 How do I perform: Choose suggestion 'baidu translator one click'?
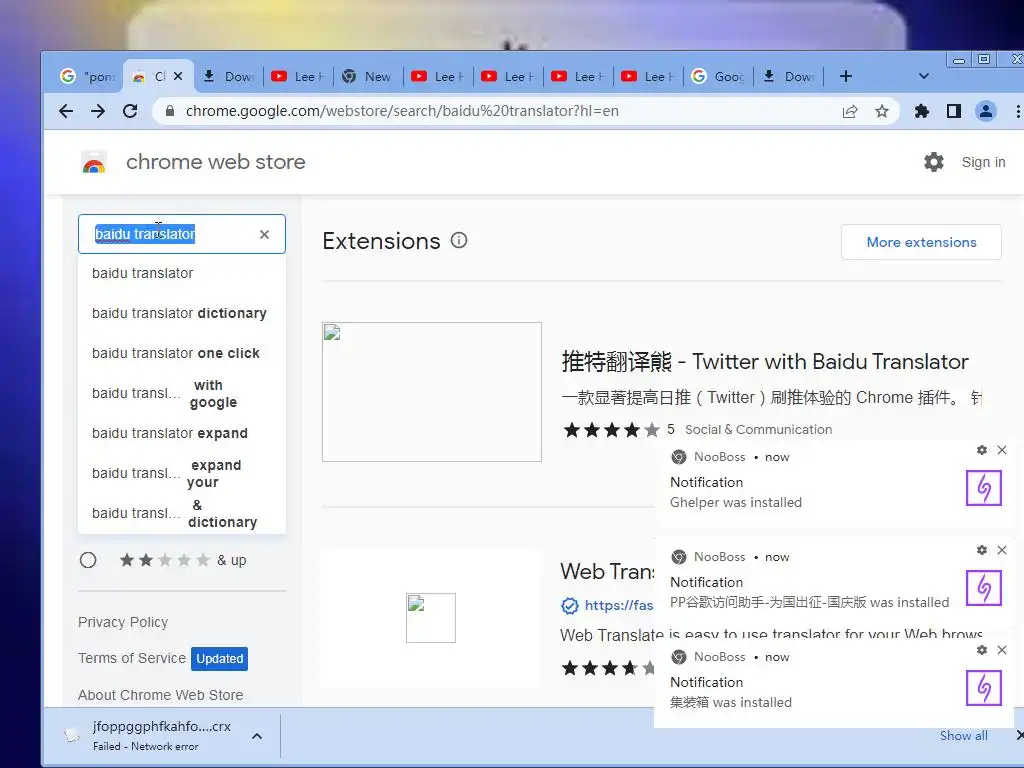[x=182, y=353]
